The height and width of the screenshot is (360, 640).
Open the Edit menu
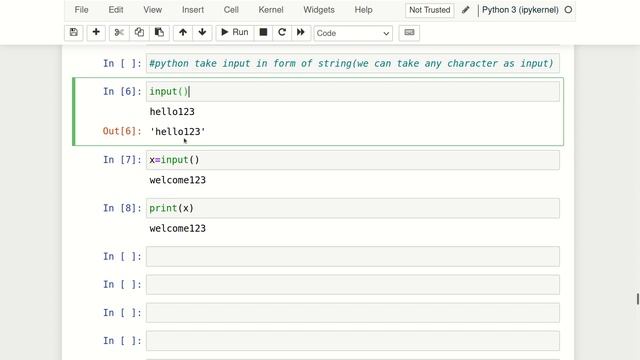point(116,10)
